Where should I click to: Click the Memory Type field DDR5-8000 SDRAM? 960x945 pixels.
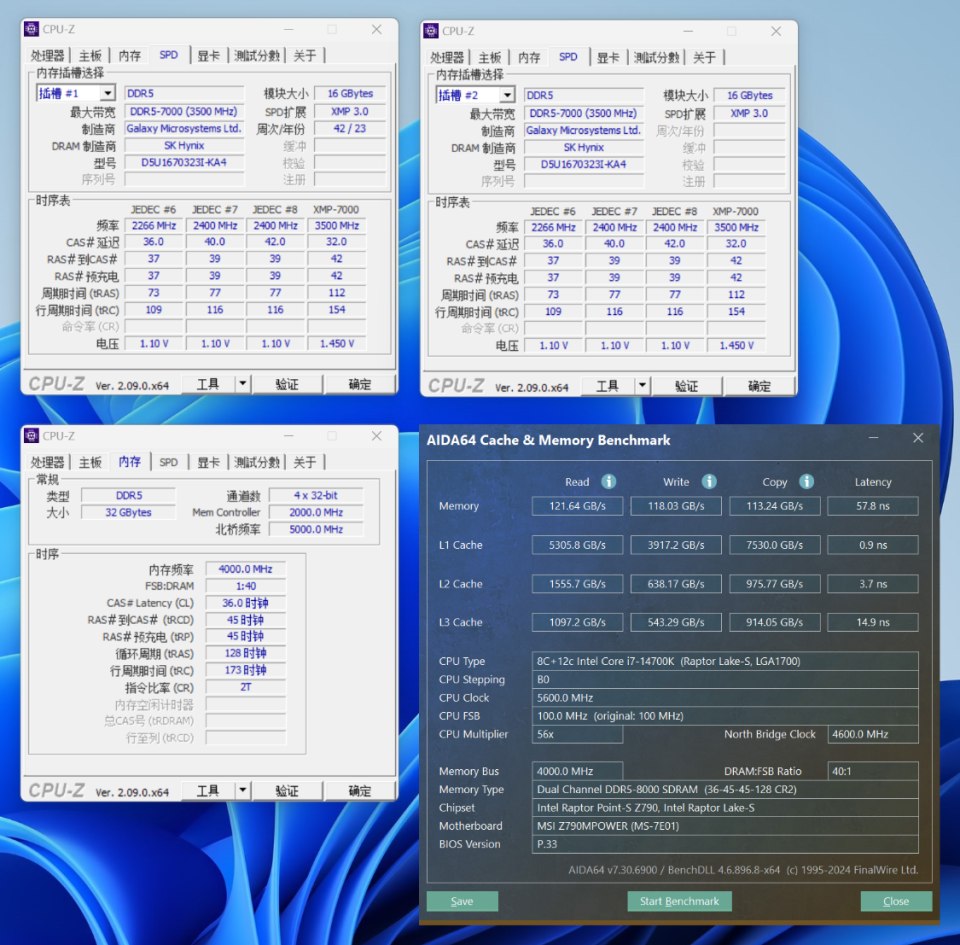tap(725, 790)
